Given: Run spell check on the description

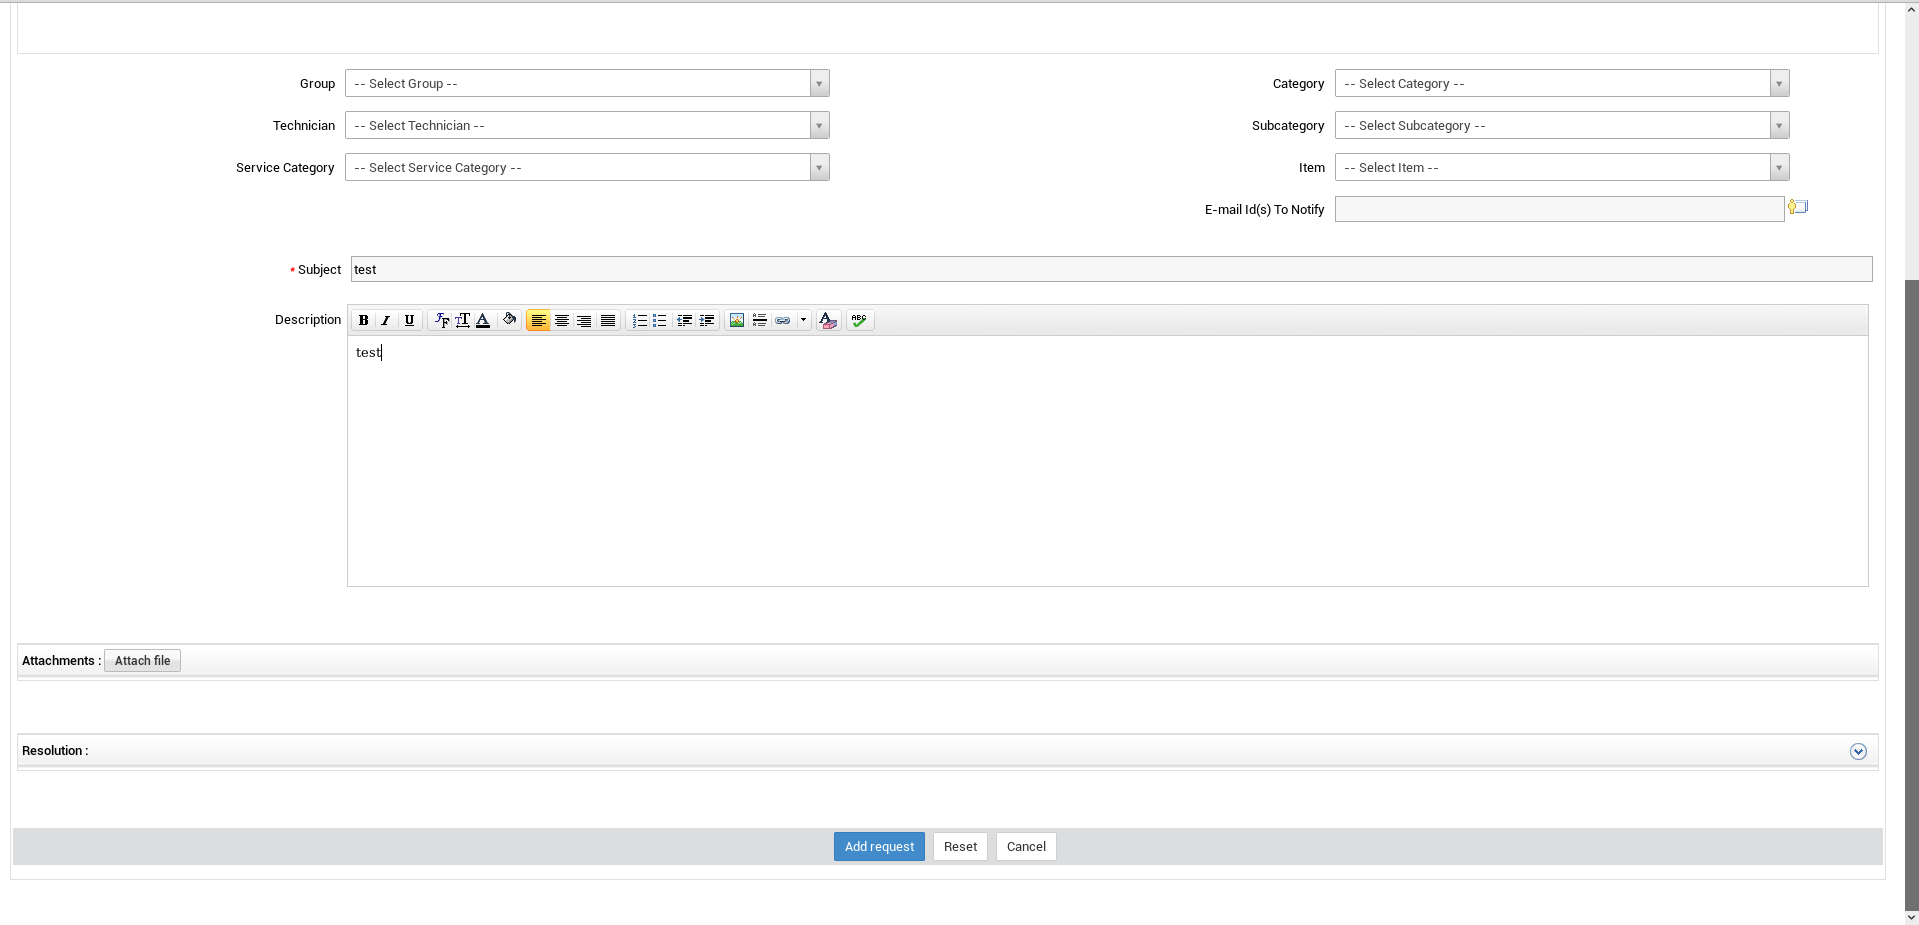Looking at the screenshot, I should coord(859,320).
